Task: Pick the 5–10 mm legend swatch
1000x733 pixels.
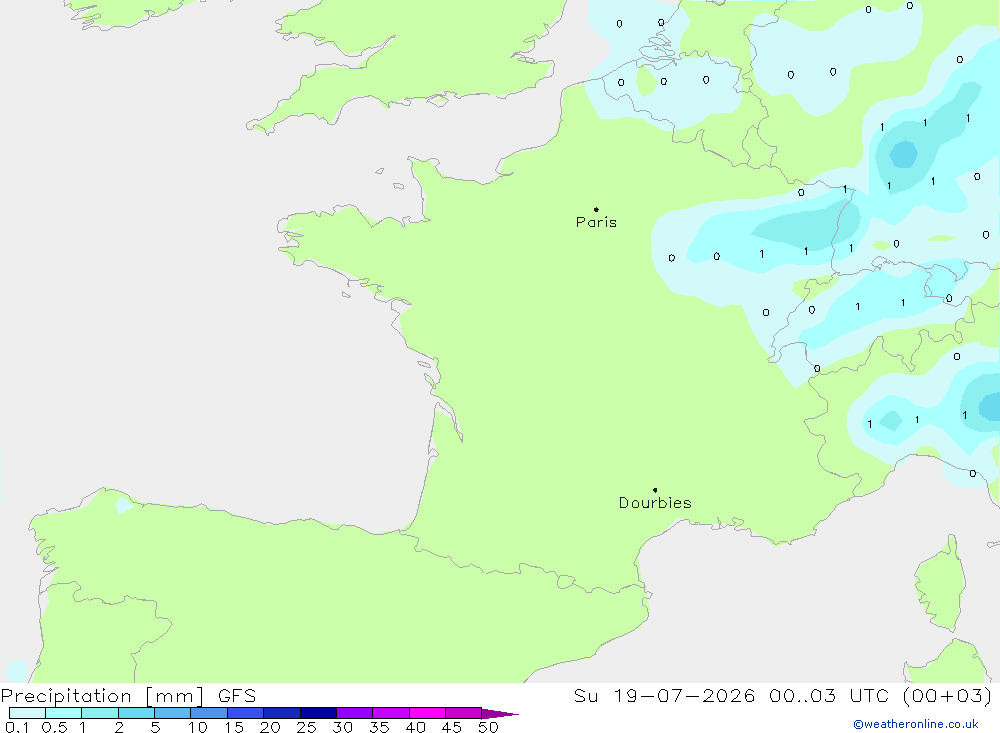Action: pyautogui.click(x=173, y=713)
